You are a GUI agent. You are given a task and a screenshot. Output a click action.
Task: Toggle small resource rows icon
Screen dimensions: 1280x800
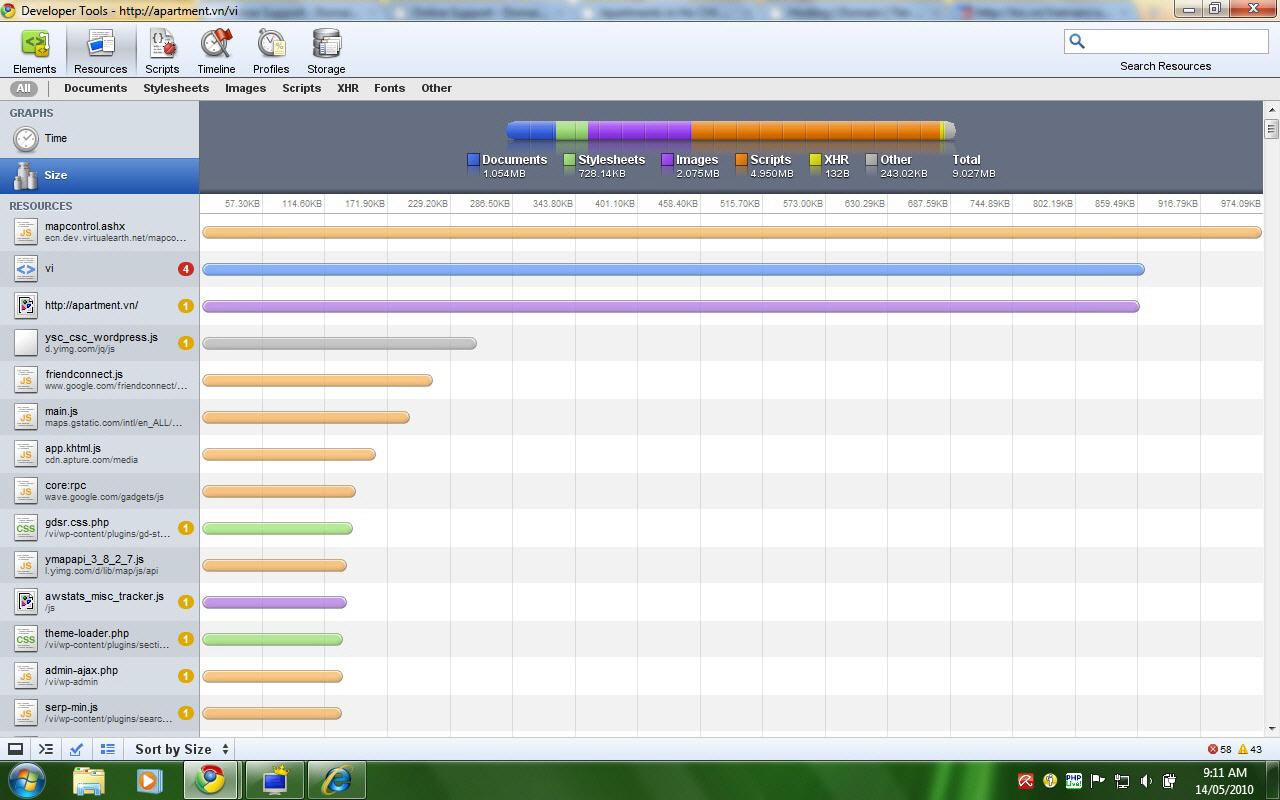pos(108,749)
